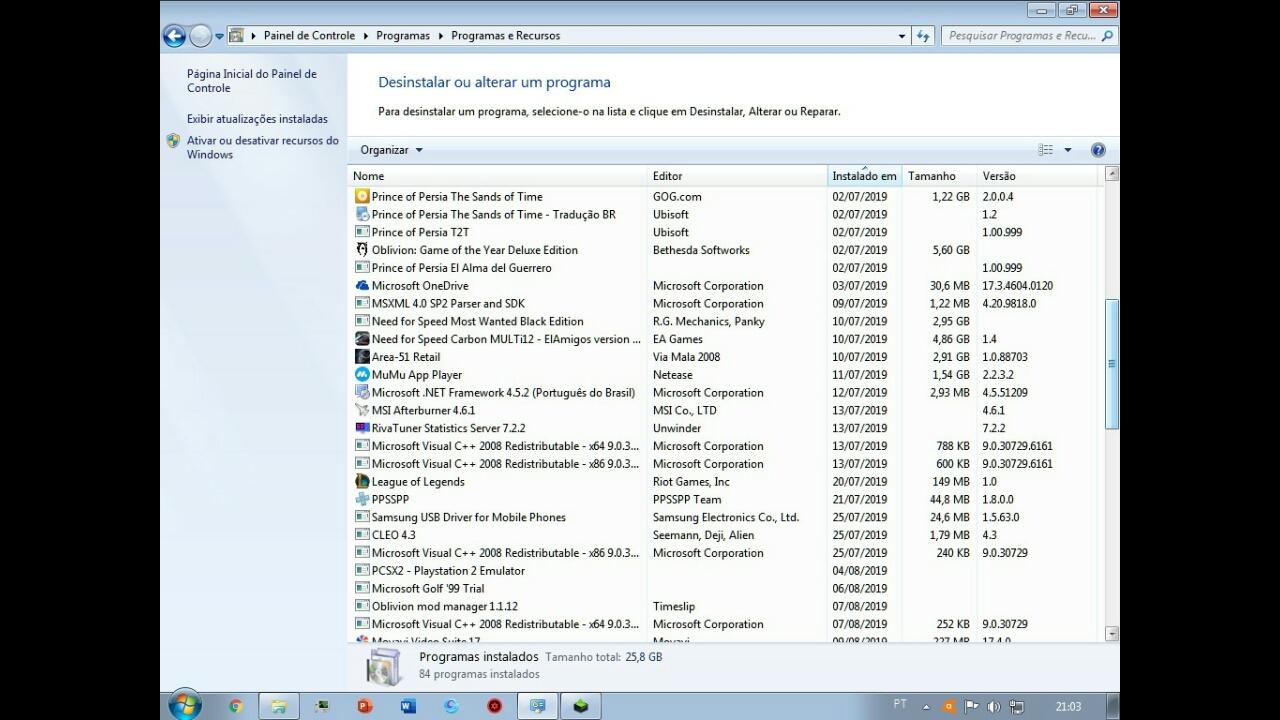Click the Back navigation arrow
This screenshot has width=1280, height=720.
[174, 36]
